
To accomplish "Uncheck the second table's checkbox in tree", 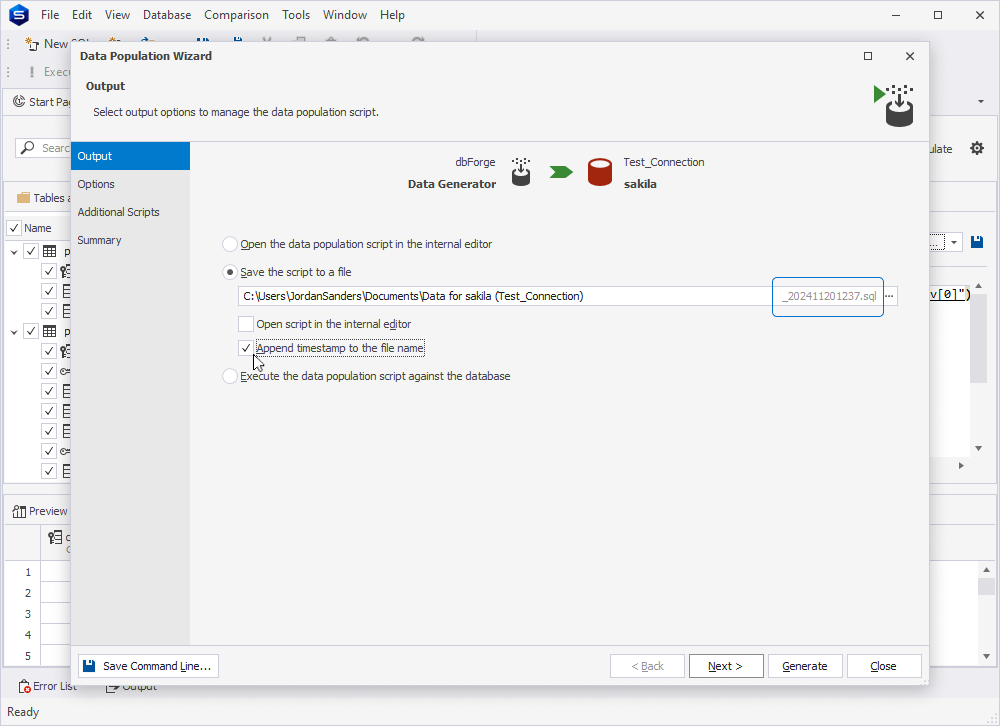I will pyautogui.click(x=31, y=332).
